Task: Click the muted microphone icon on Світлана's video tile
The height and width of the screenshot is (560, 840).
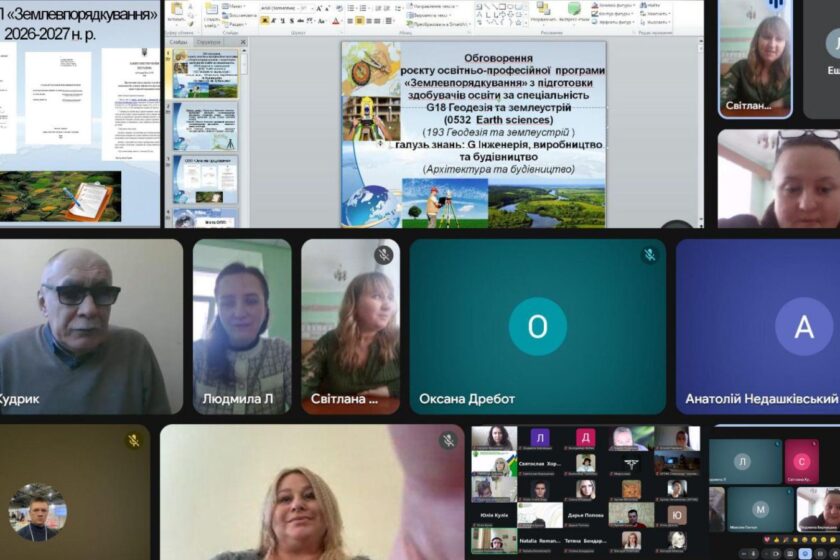Action: 383,255
